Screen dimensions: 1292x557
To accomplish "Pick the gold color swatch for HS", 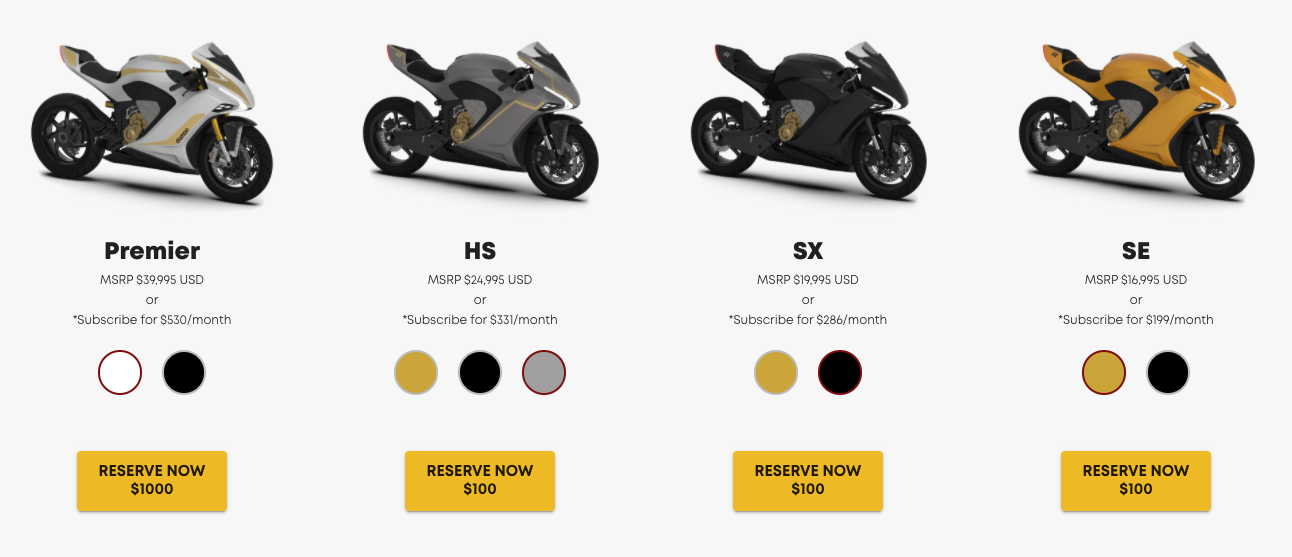I will 416,373.
